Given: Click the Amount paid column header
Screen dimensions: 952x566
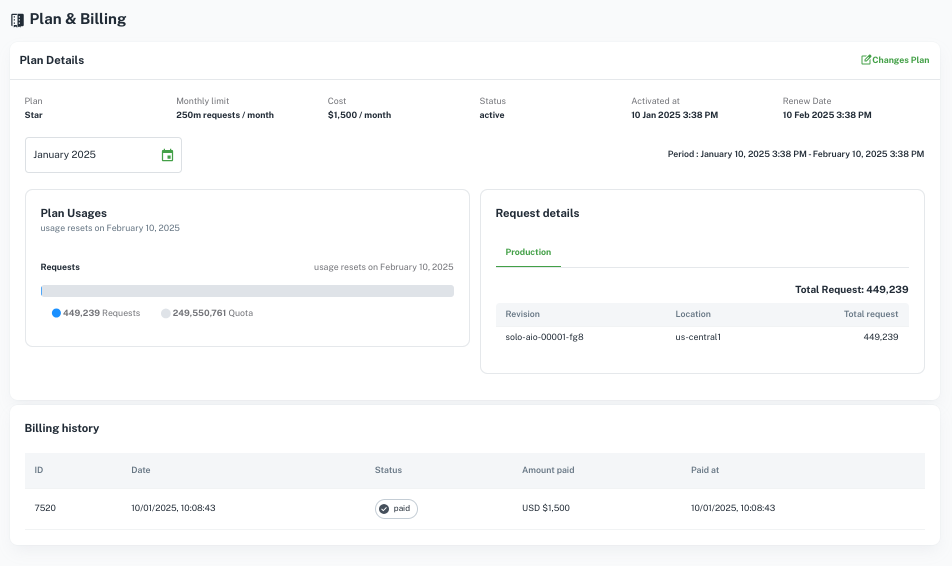Looking at the screenshot, I should pyautogui.click(x=548, y=470).
